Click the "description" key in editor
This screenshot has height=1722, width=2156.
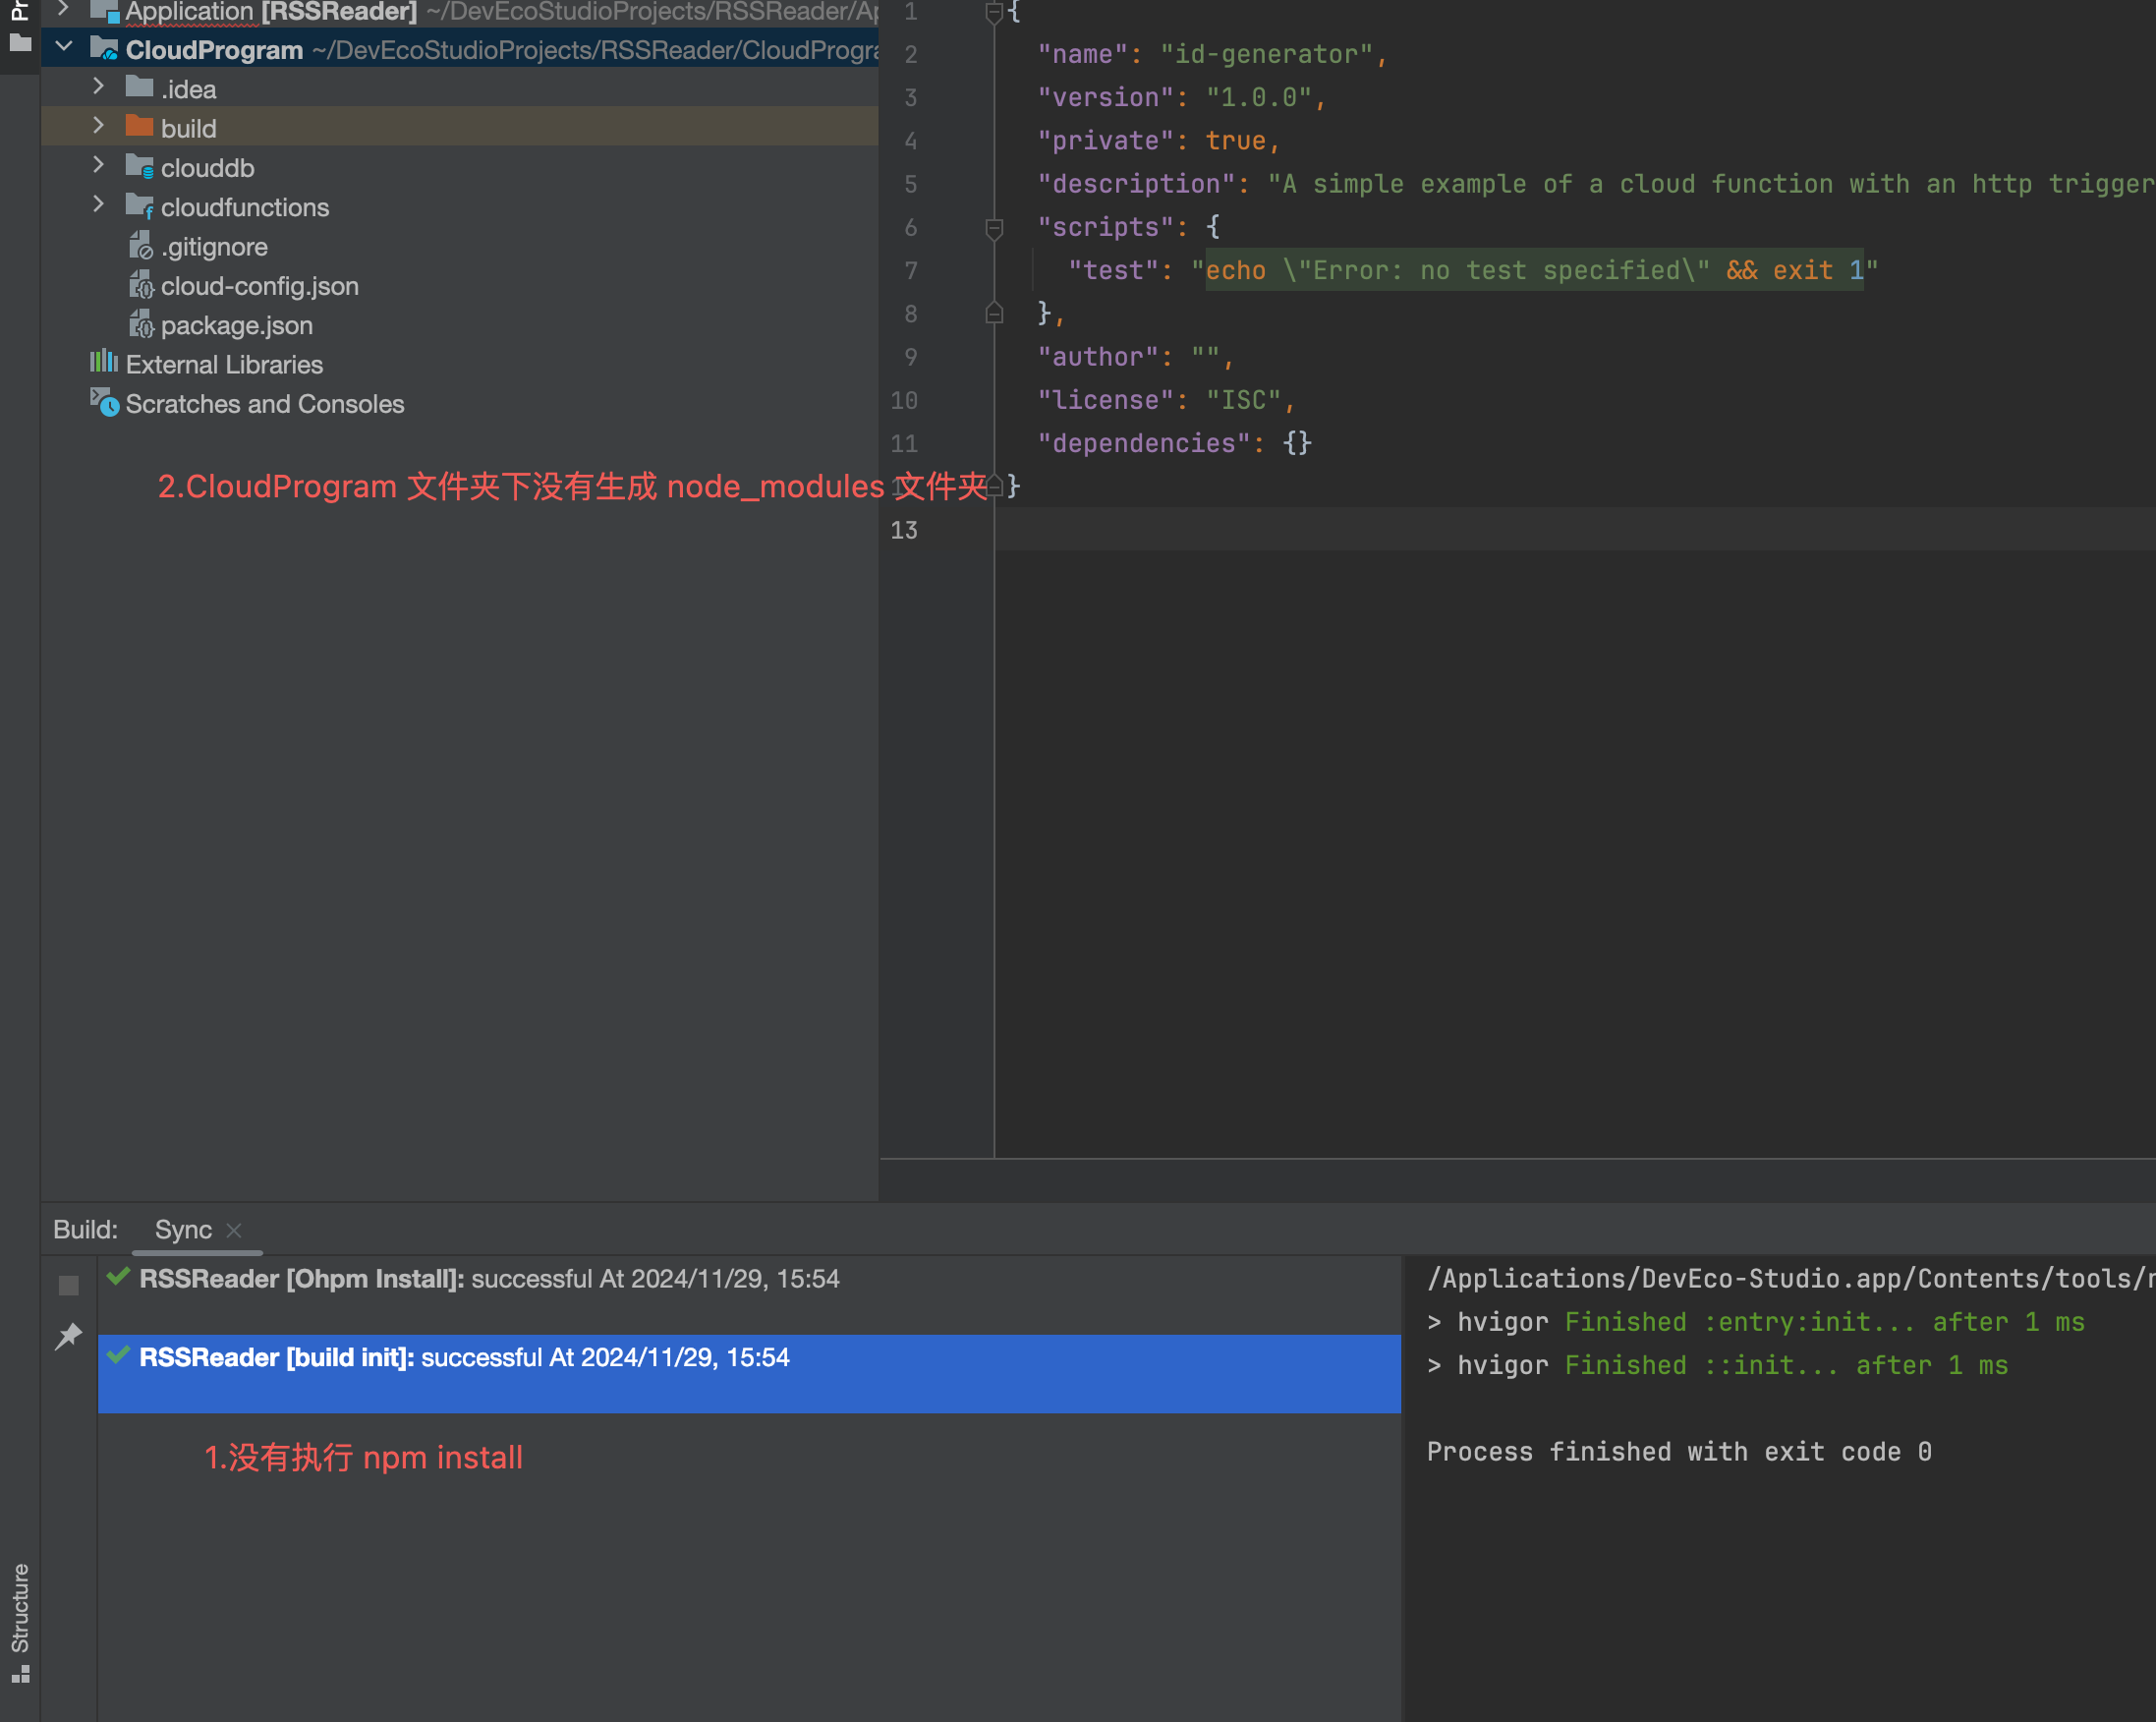pos(1135,184)
